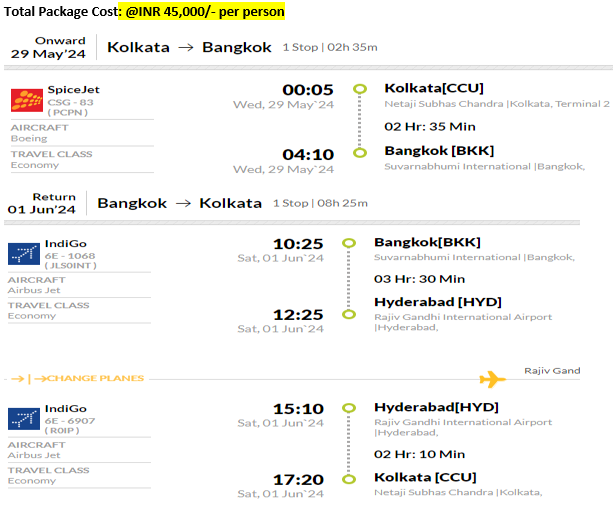Click the Hyderabad [HYD] arrival airport heading

tap(438, 302)
